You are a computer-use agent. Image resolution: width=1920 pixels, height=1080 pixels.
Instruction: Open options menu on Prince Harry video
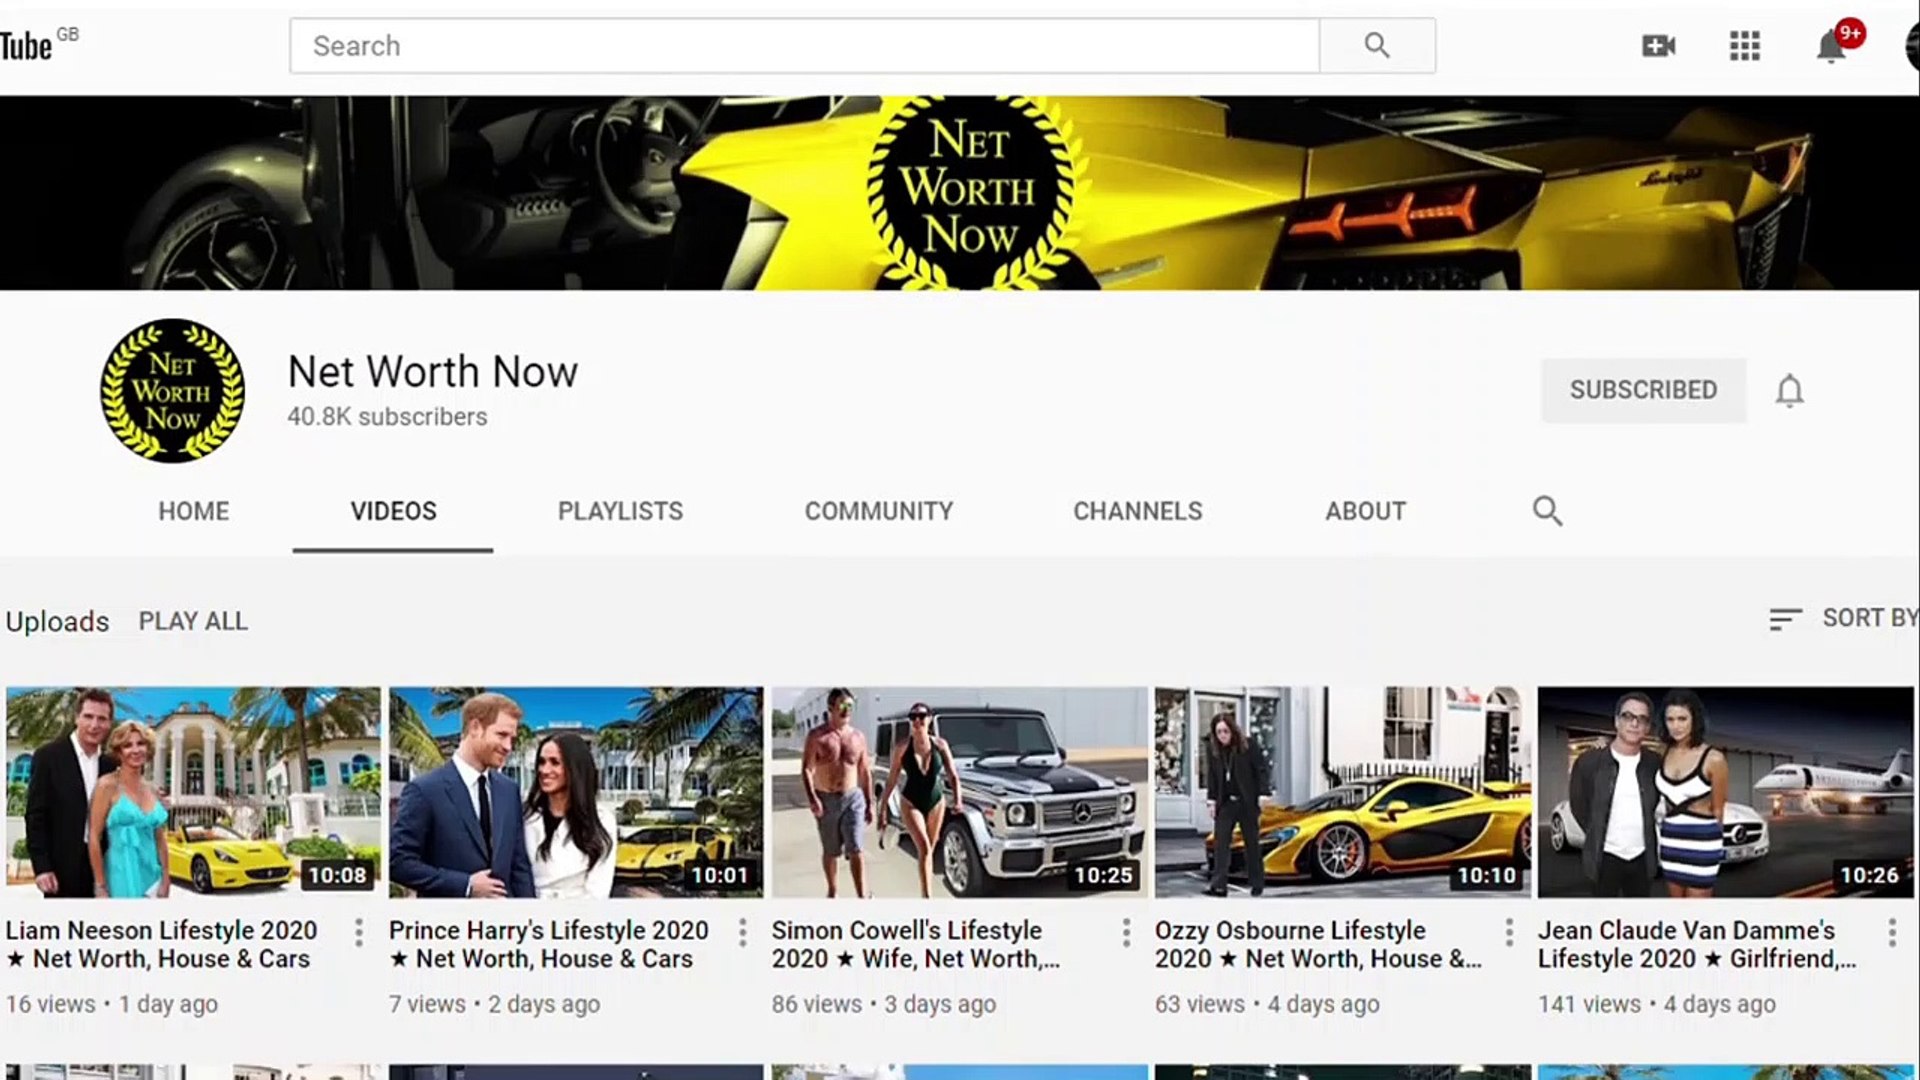(742, 932)
